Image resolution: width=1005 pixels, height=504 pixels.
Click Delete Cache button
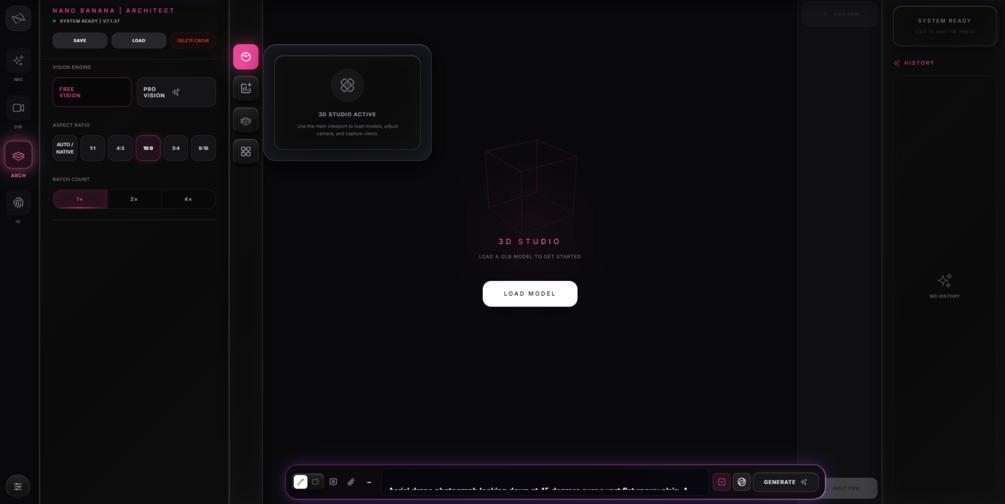[x=193, y=40]
